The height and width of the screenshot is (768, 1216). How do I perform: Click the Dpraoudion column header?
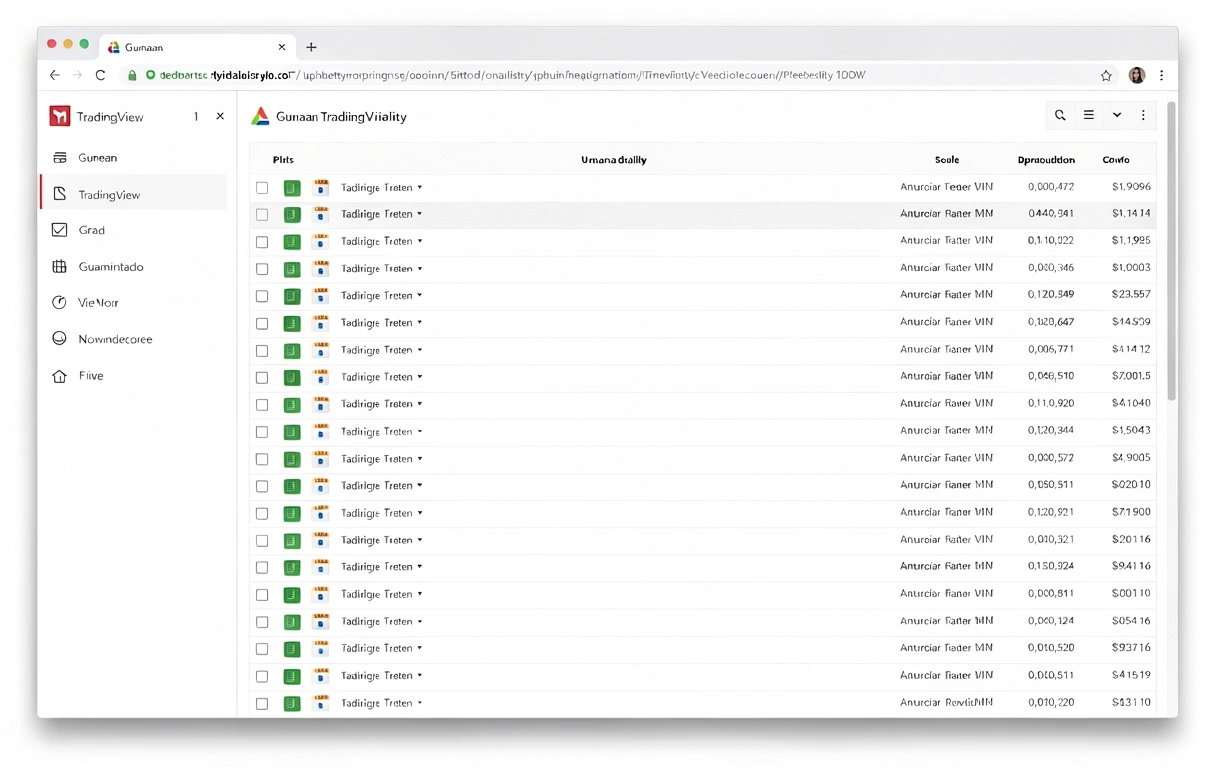click(x=1046, y=159)
